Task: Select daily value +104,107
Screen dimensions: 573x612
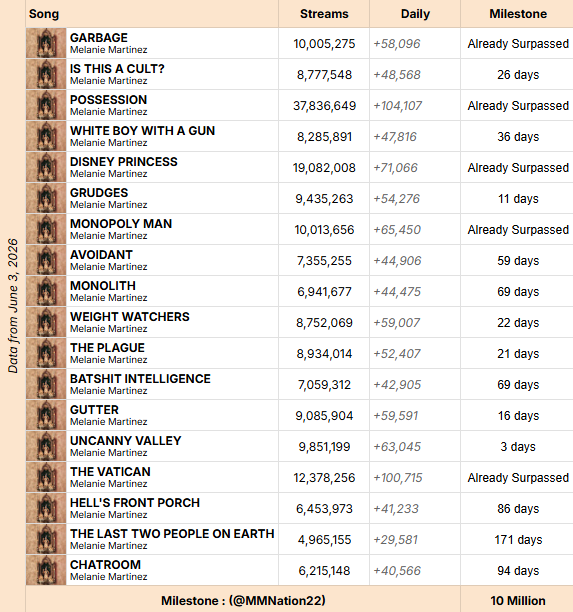Action: point(397,106)
